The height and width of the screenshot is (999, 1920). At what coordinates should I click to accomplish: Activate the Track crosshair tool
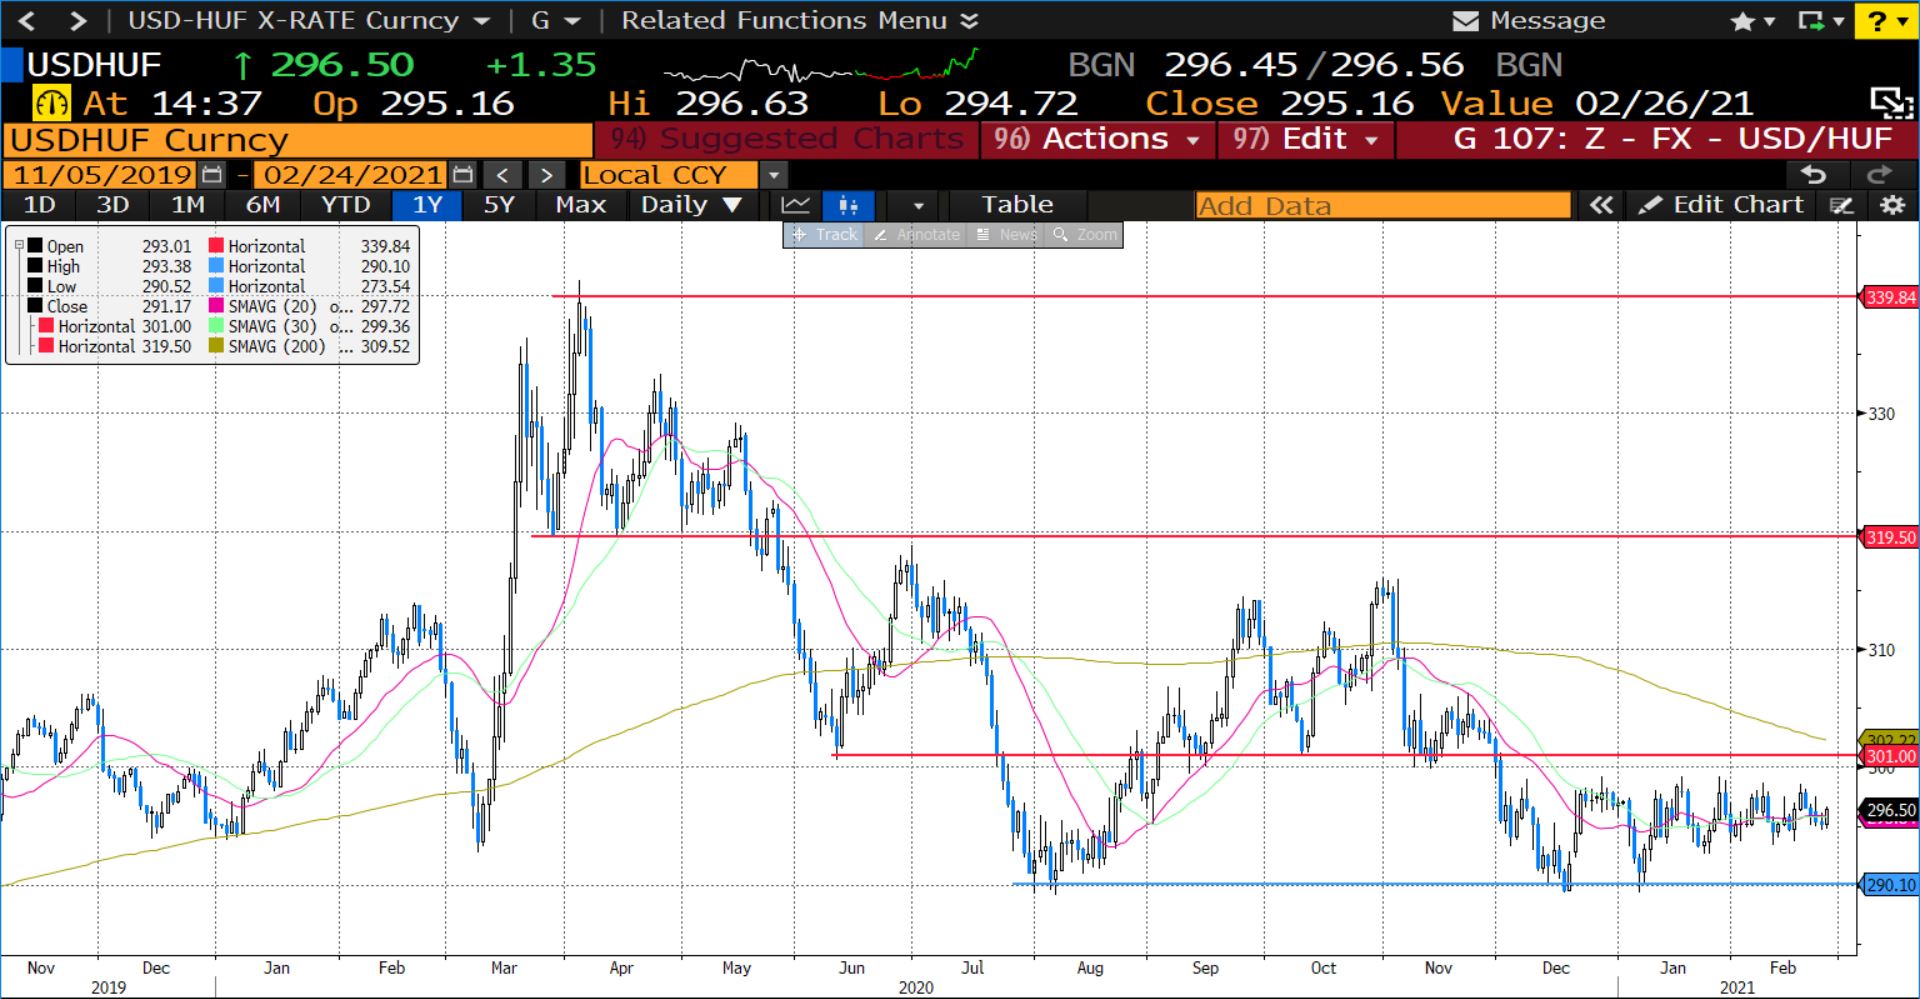click(824, 234)
